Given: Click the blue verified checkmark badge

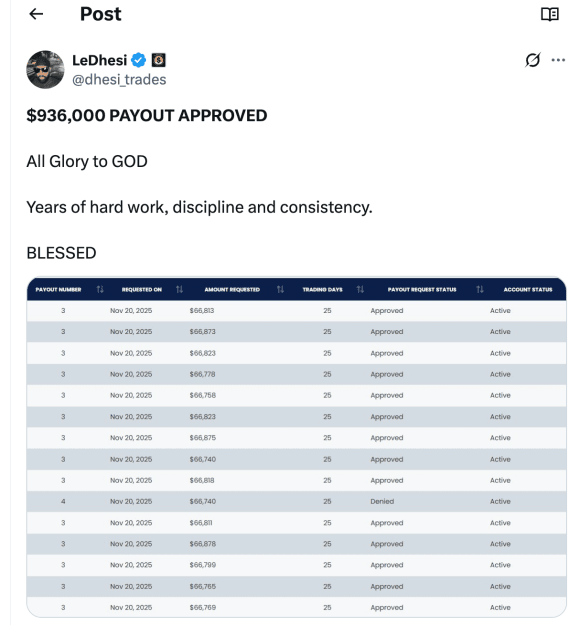Looking at the screenshot, I should pos(139,60).
